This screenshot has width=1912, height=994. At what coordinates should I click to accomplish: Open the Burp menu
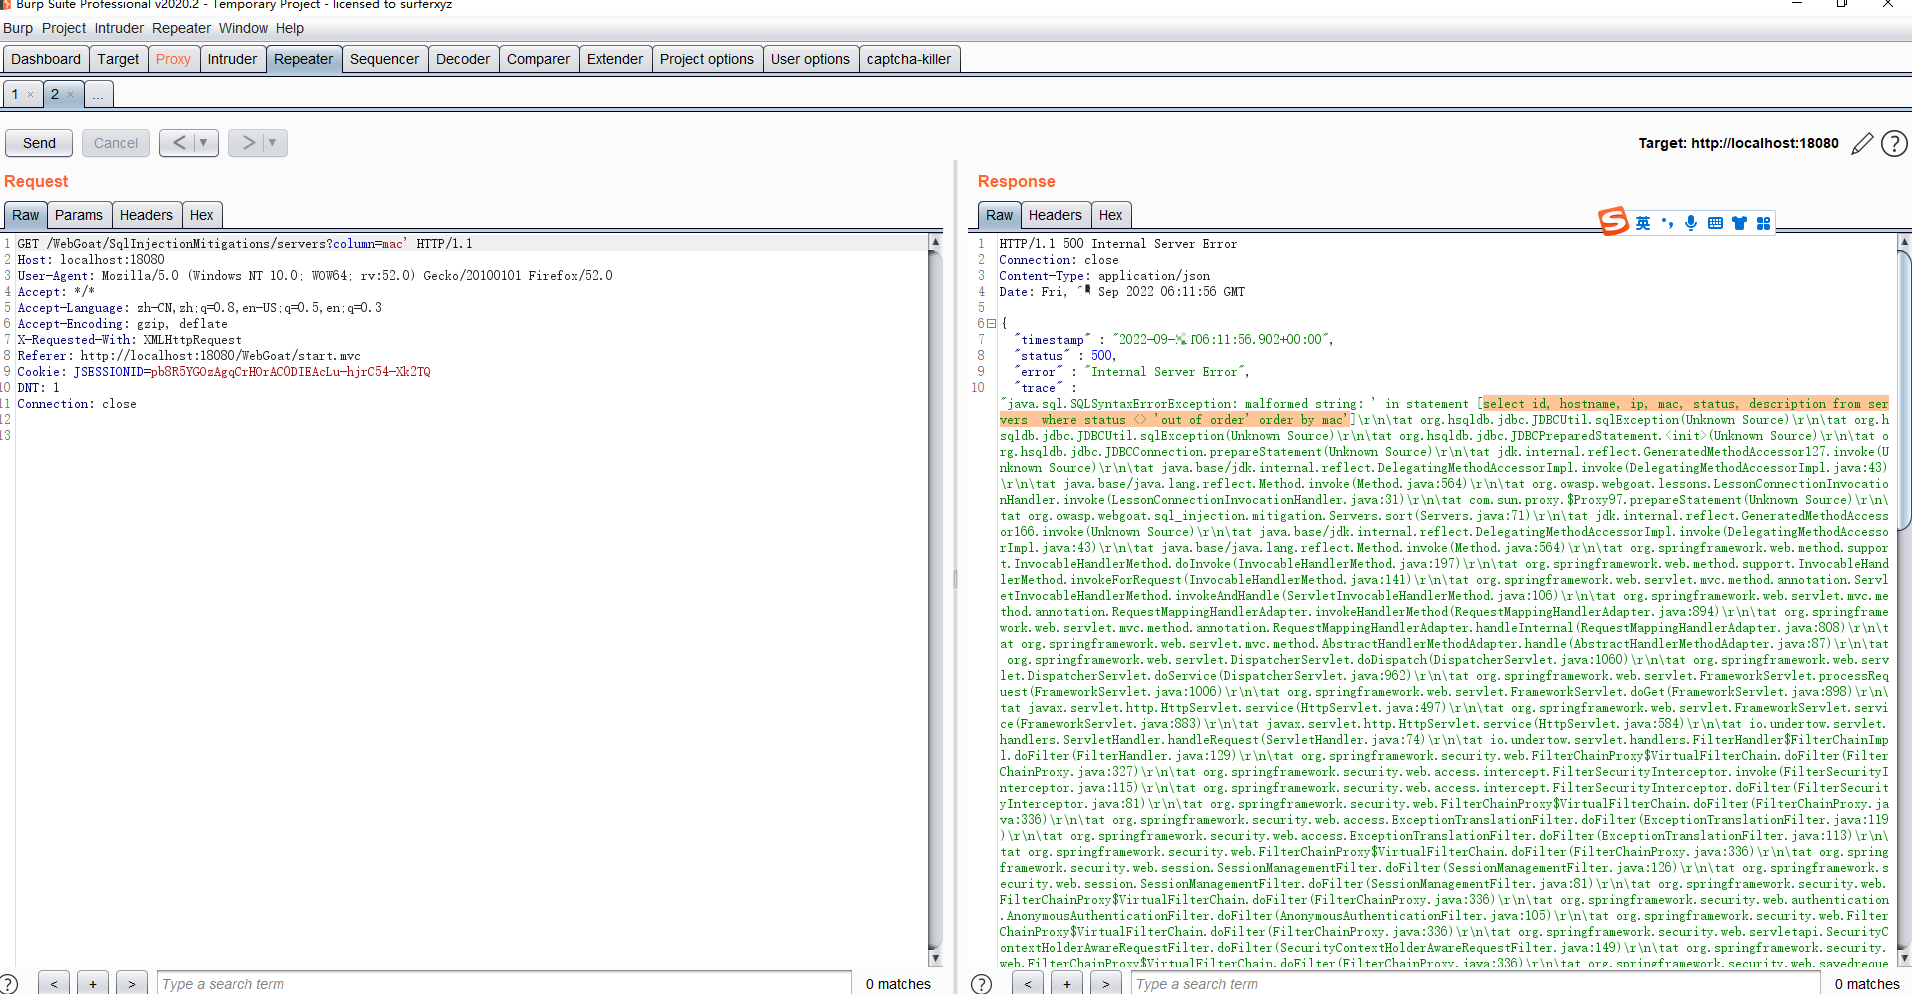coord(18,28)
